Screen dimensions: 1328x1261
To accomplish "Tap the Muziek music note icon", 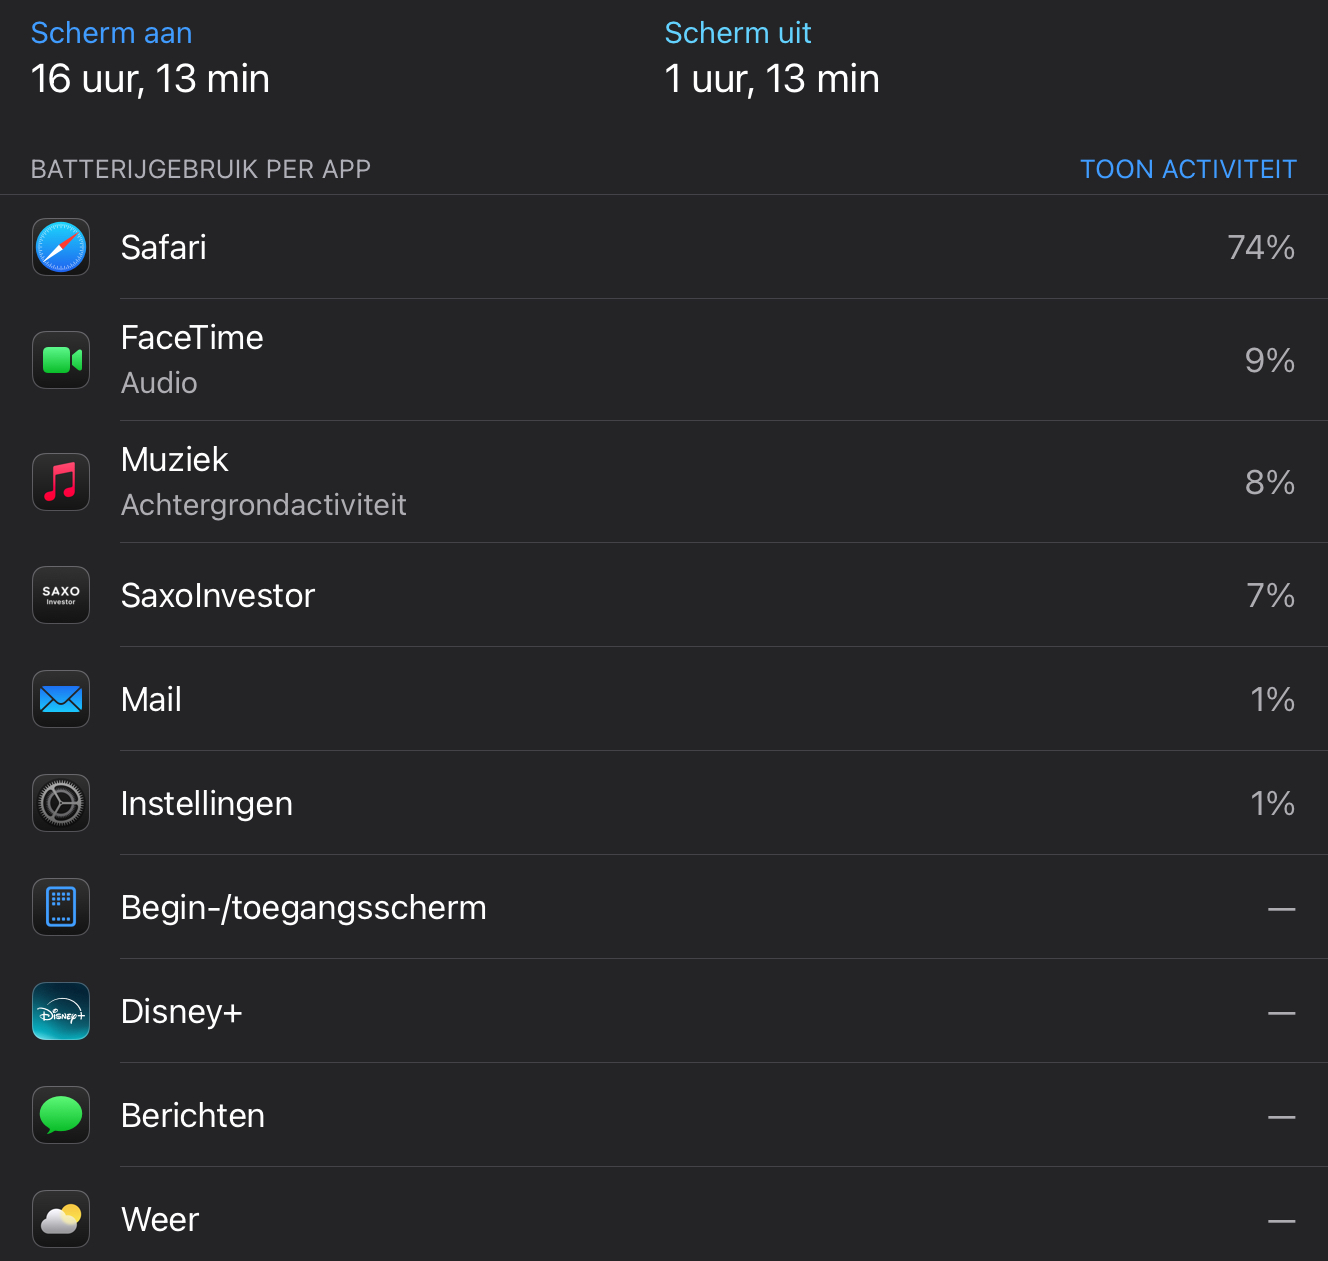I will [61, 482].
